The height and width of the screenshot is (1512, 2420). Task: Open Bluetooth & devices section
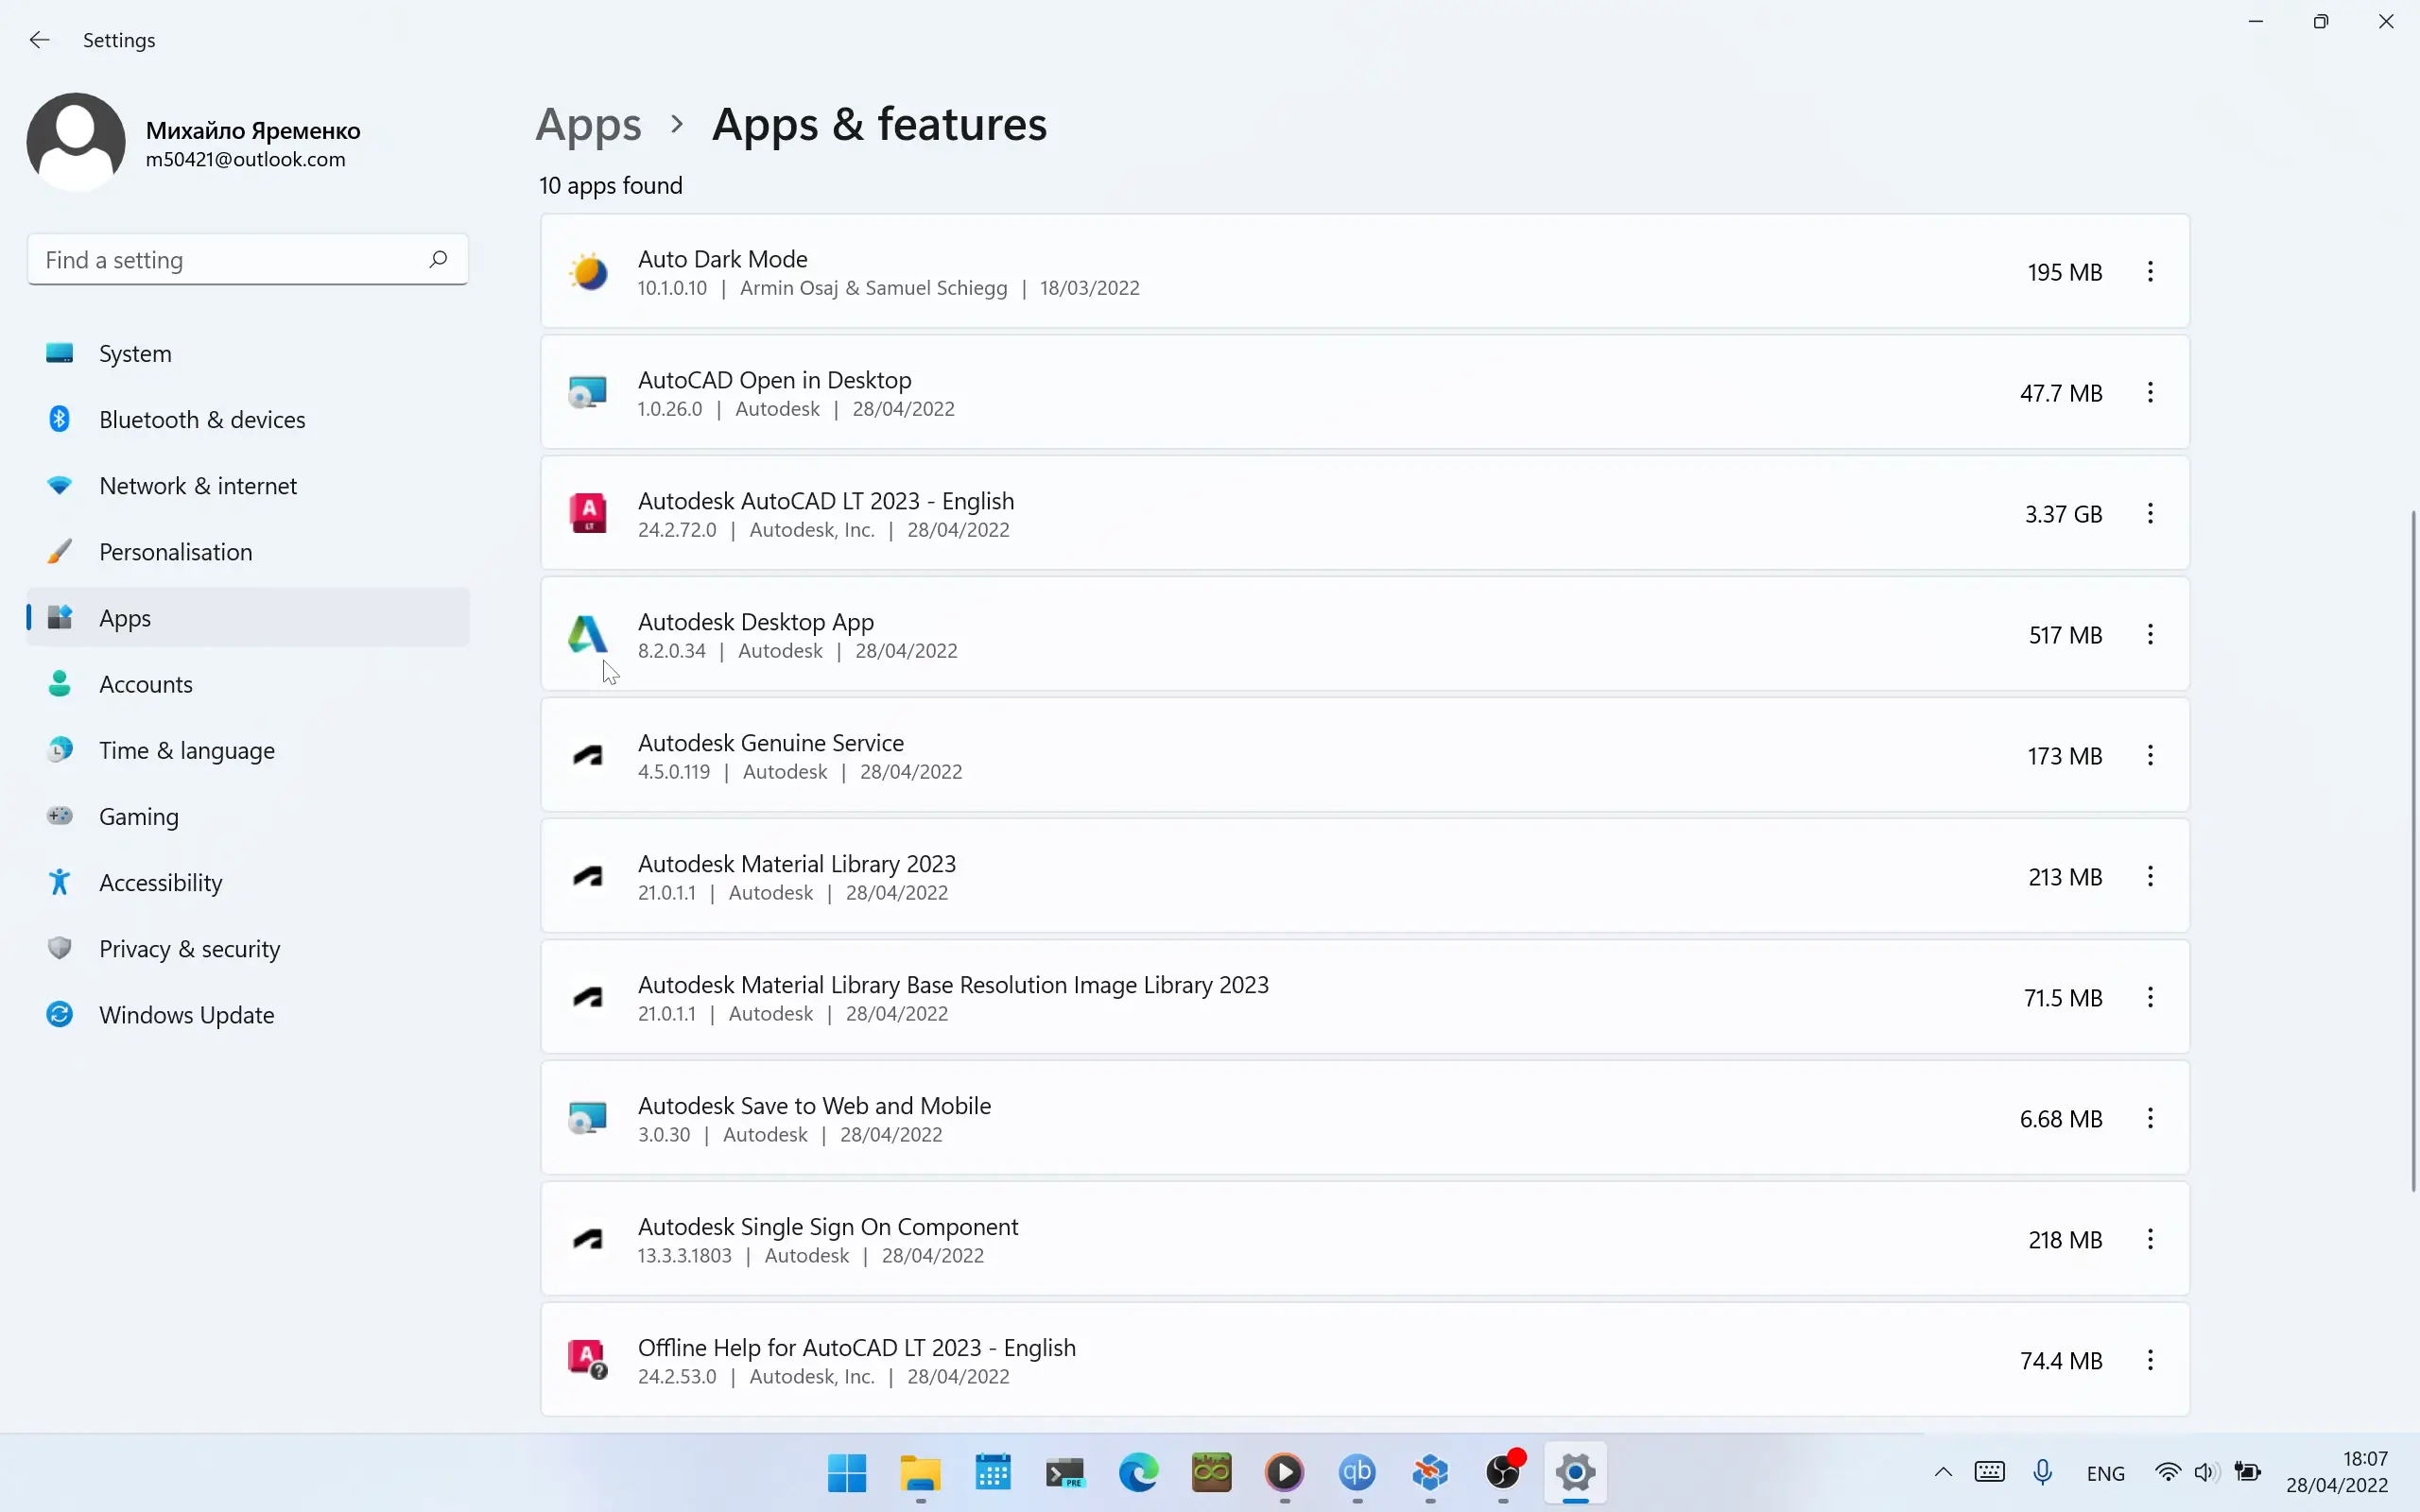[x=202, y=420]
